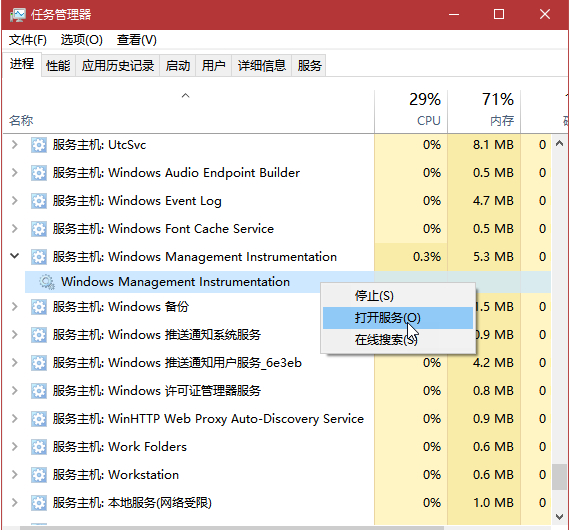Image resolution: width=570 pixels, height=530 pixels.
Task: Click the gear icon of 服务主机: UtcSvc
Action: pos(39,145)
